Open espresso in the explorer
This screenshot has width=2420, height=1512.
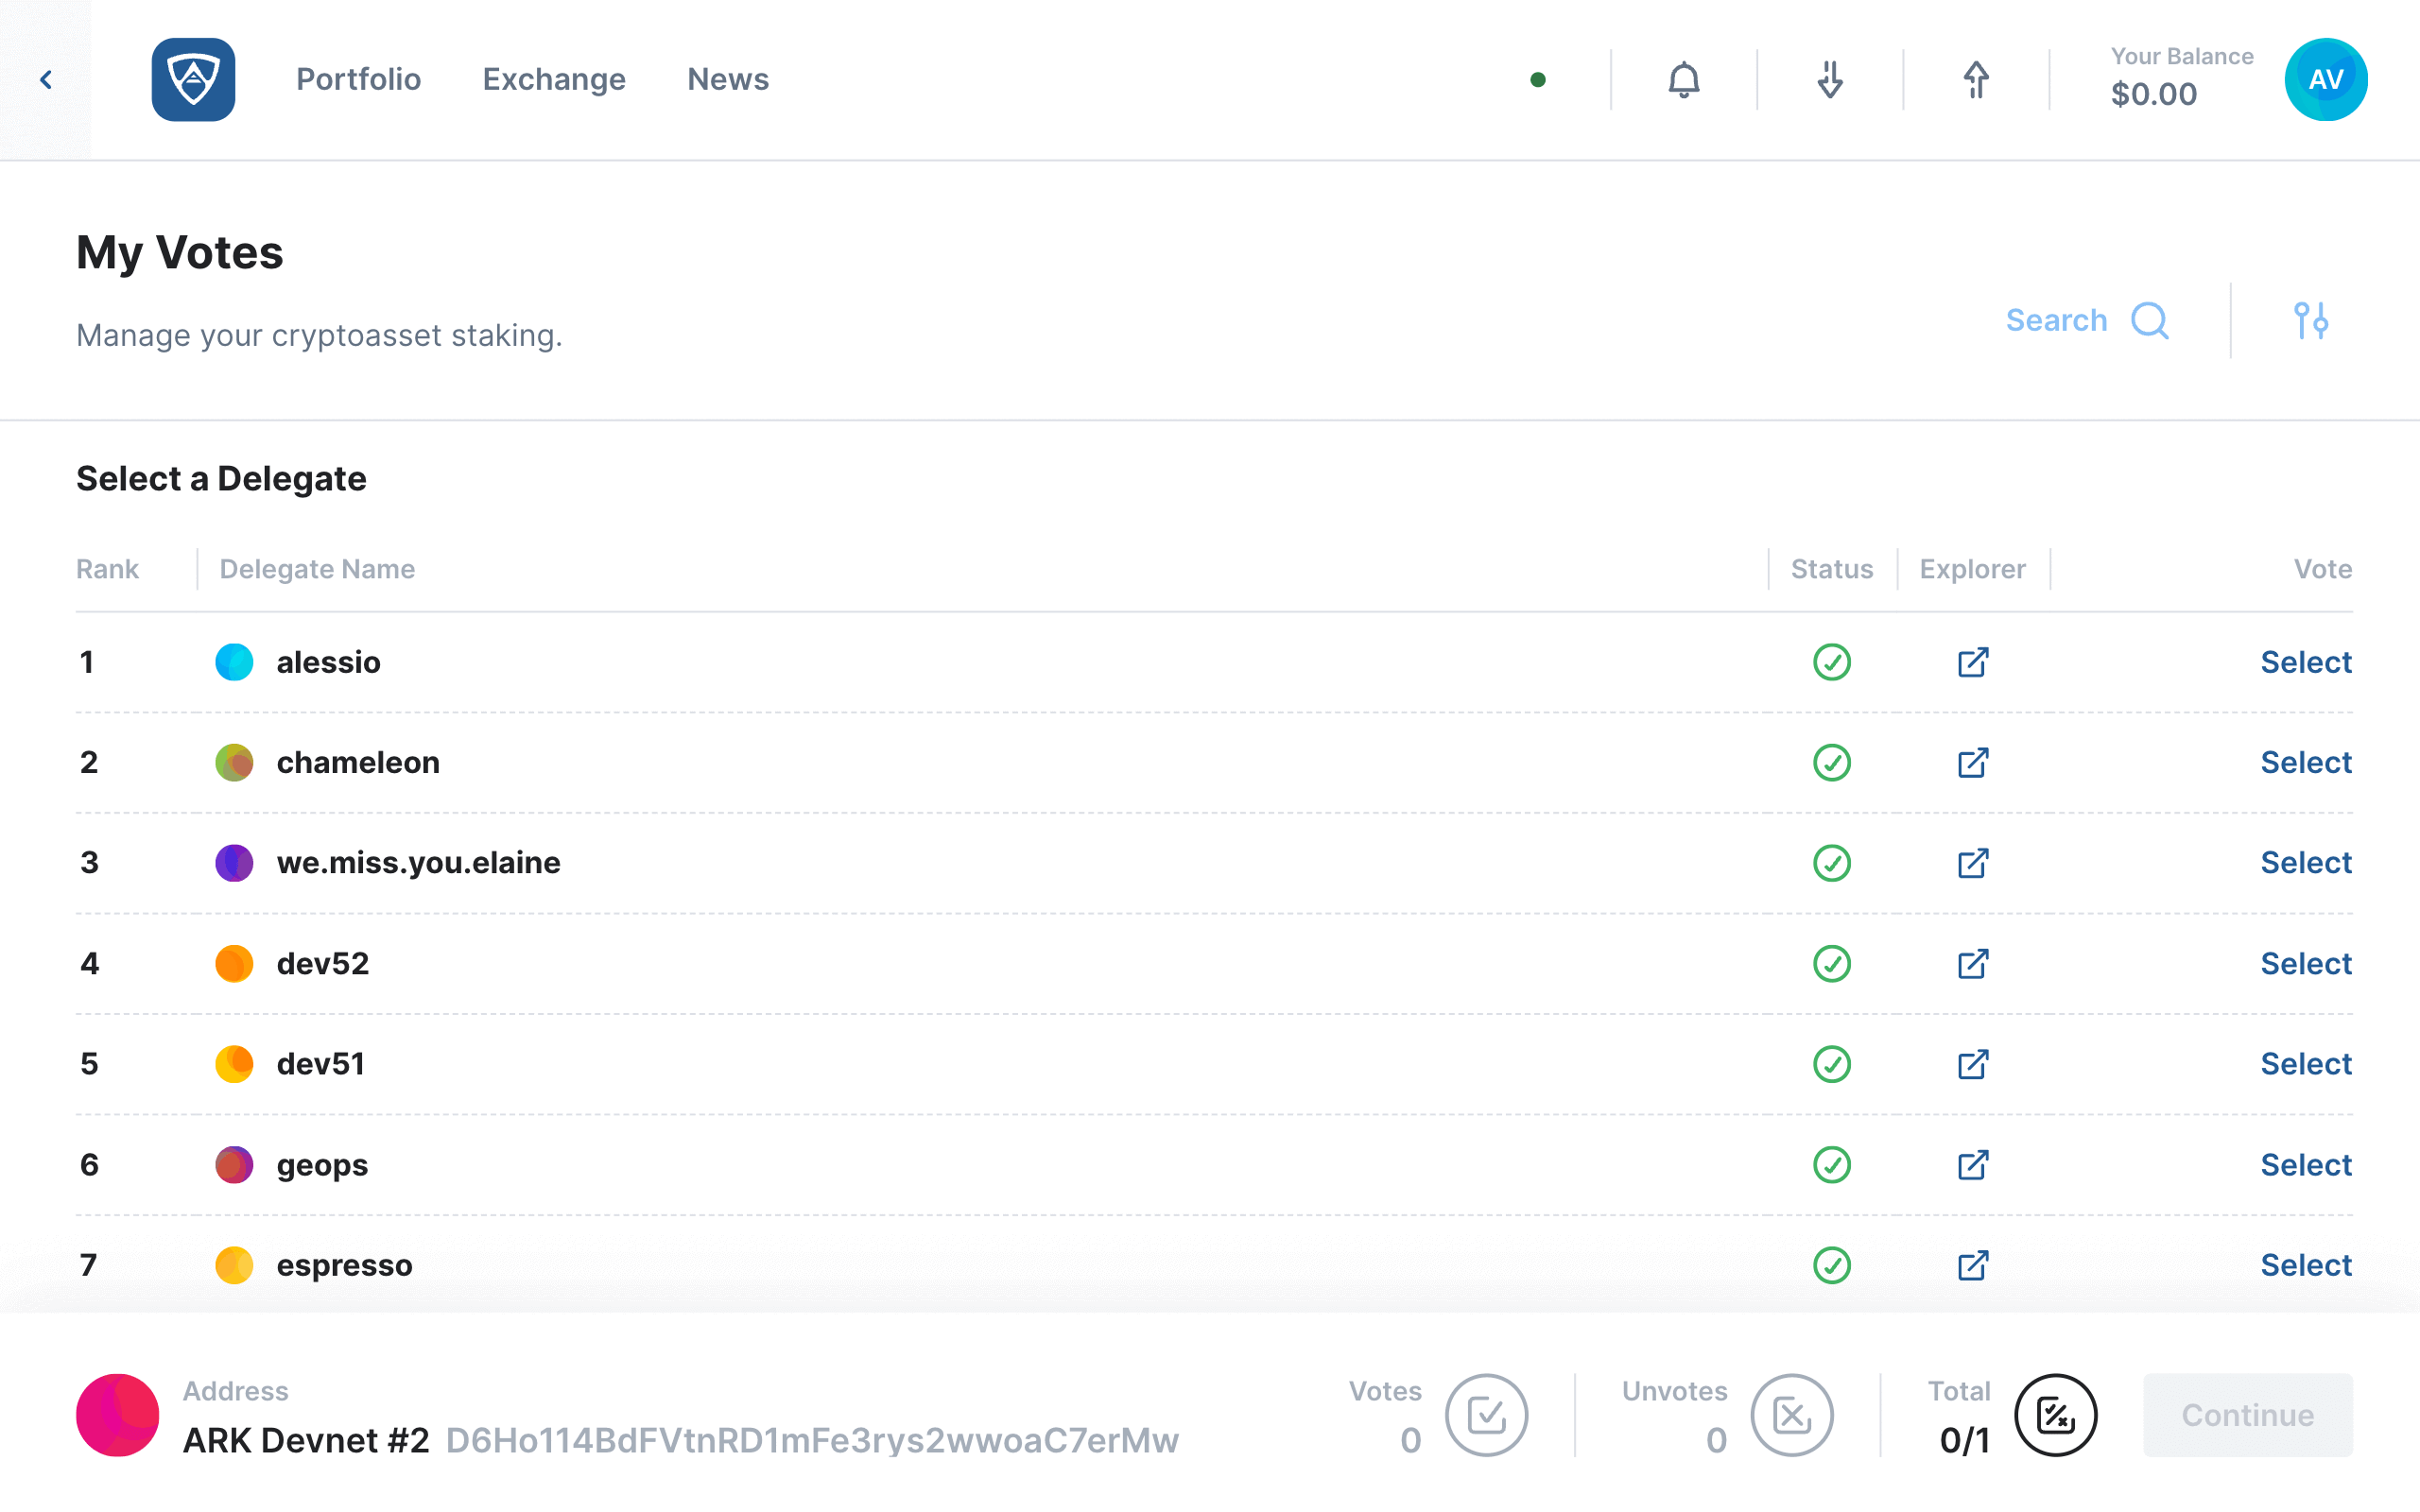tap(1972, 1265)
